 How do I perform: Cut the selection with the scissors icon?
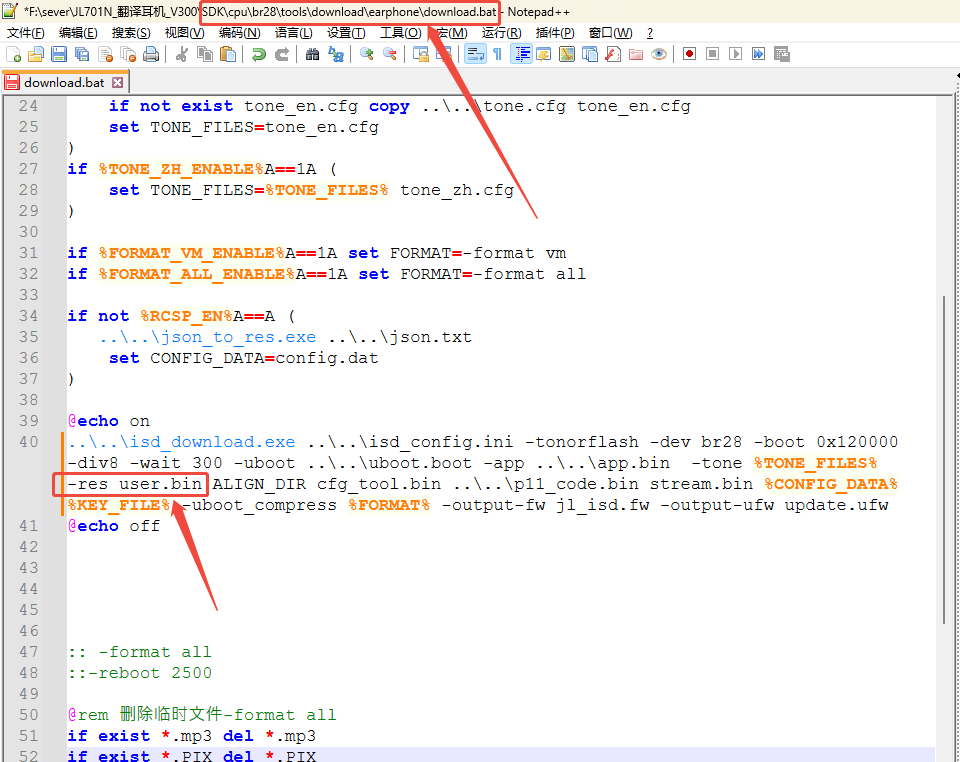tap(181, 54)
